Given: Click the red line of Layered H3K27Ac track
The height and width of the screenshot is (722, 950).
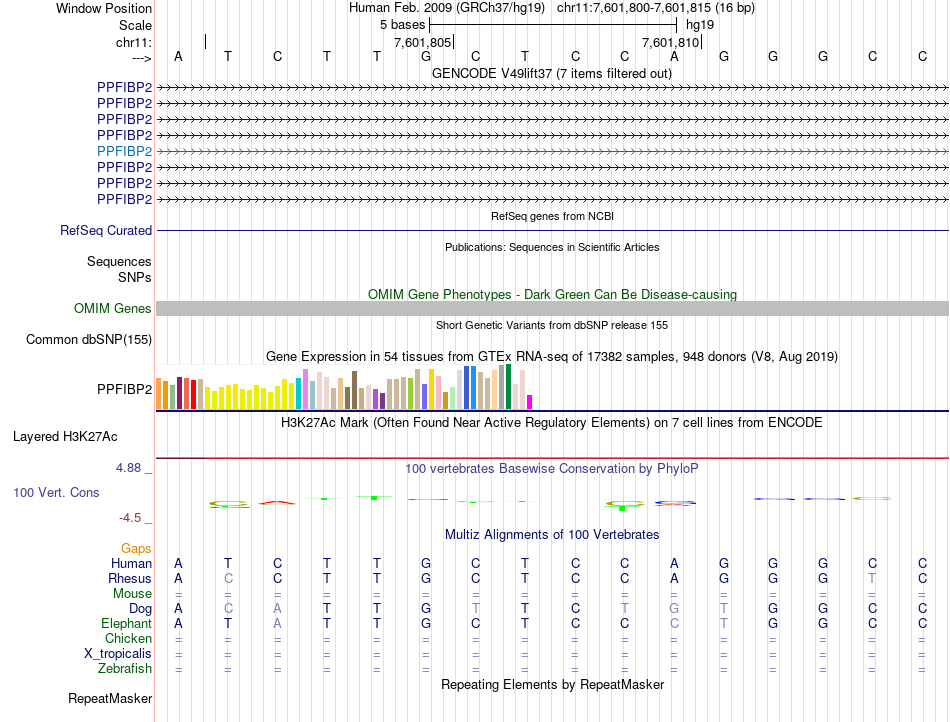Looking at the screenshot, I should 552,458.
